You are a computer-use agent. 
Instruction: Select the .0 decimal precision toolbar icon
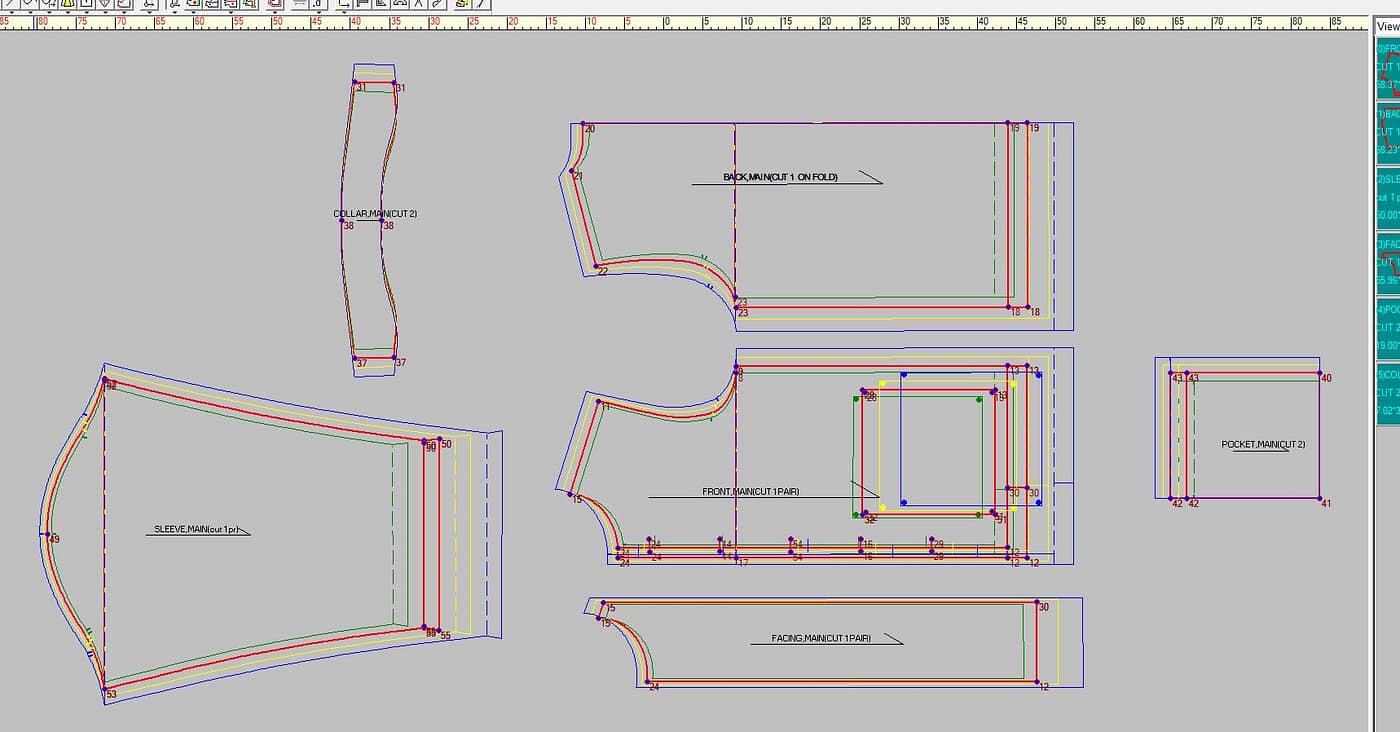click(317, 5)
